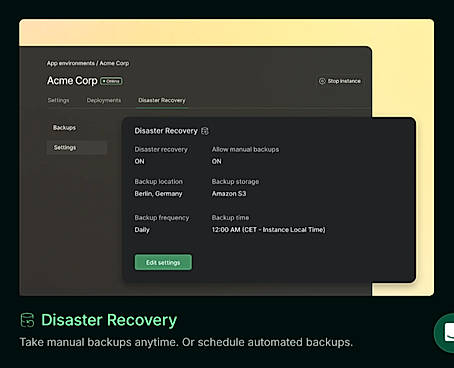Open the Settings tab under Acme Corp

pyautogui.click(x=58, y=100)
